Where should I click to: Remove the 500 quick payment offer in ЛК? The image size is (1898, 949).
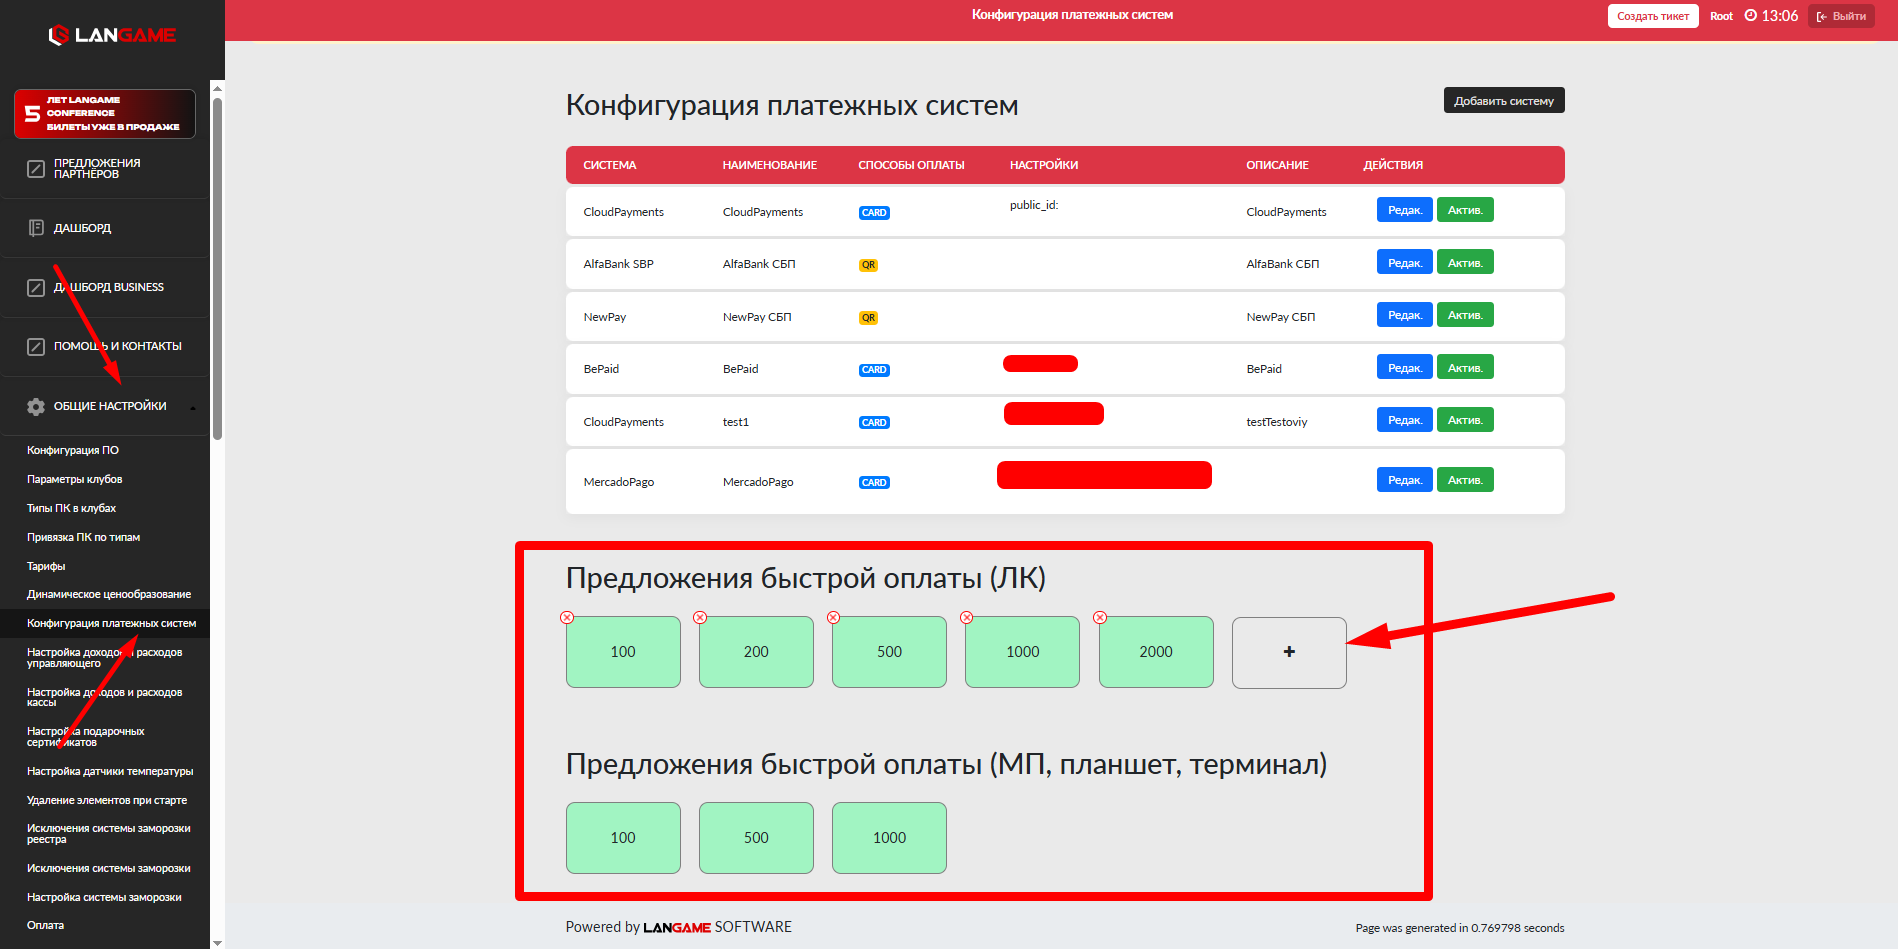833,618
